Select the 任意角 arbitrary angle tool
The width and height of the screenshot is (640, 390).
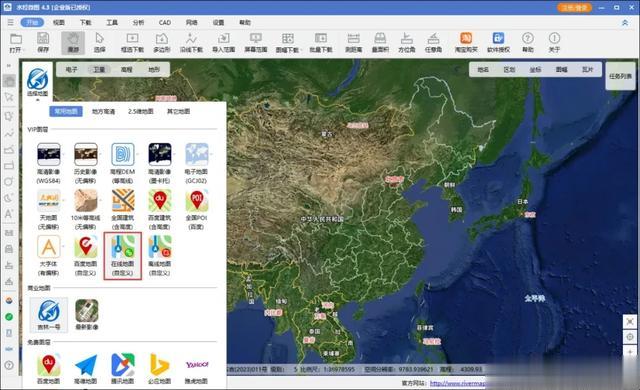[x=433, y=42]
